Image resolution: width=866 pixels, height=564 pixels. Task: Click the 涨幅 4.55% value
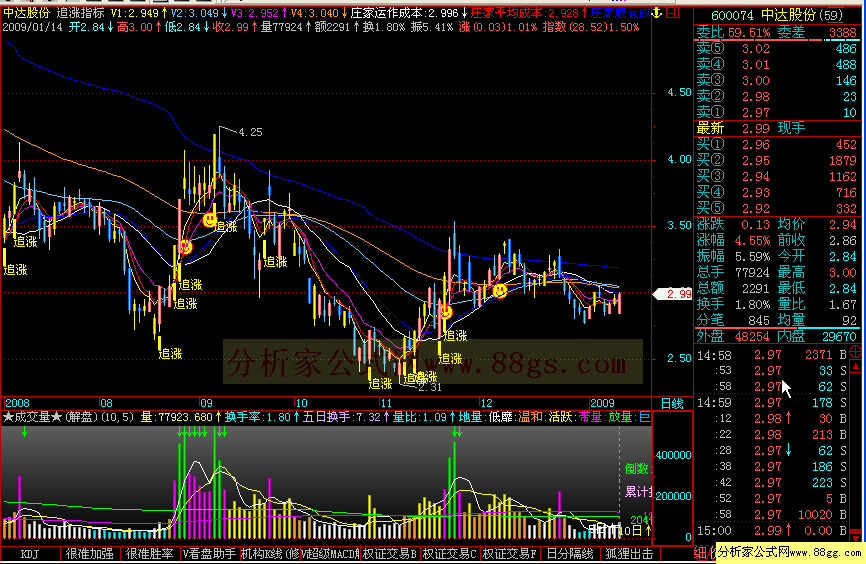tap(752, 241)
